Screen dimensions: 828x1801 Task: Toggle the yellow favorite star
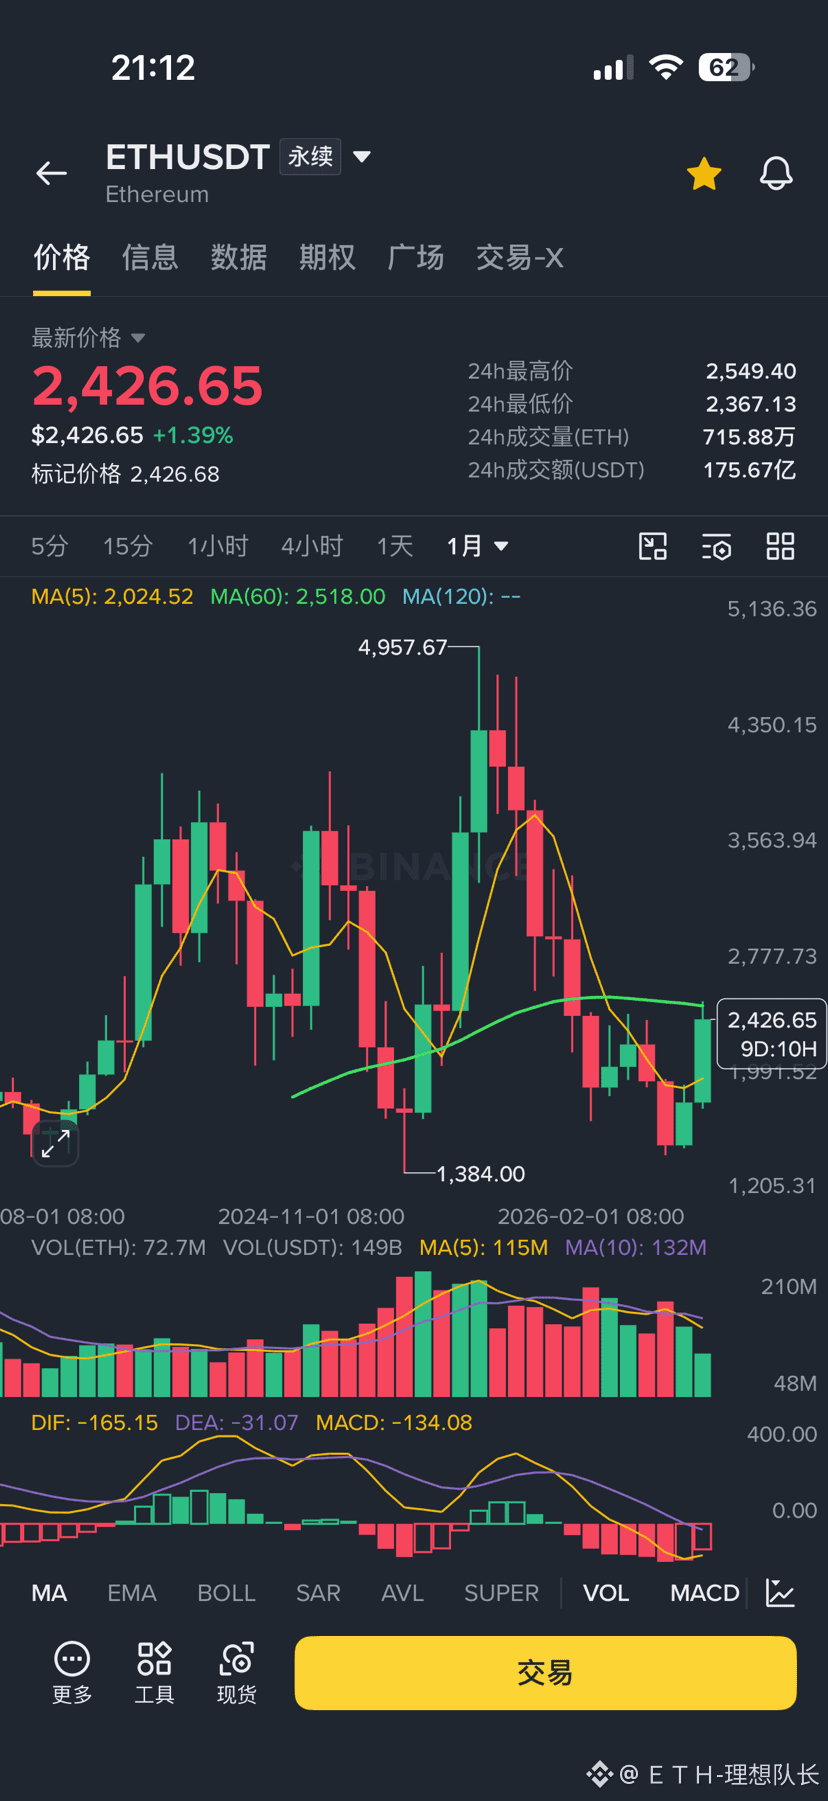[704, 174]
